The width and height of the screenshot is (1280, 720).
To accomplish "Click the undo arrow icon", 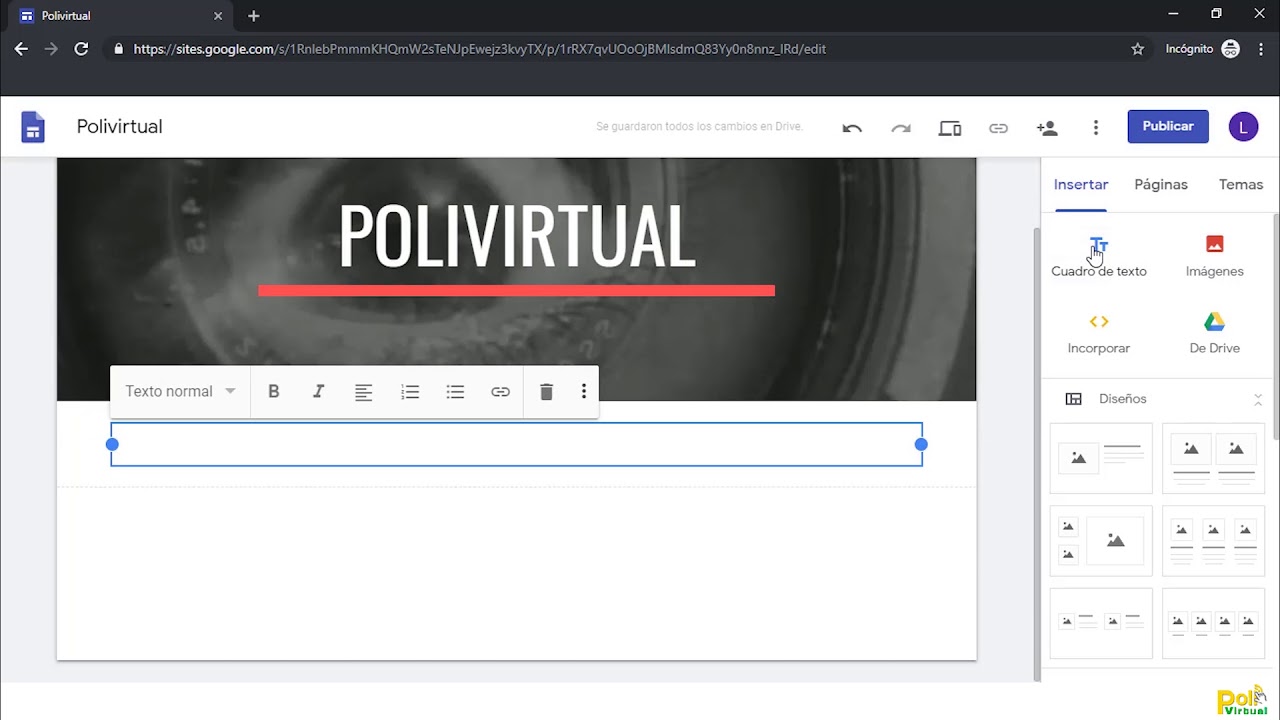I will point(852,128).
